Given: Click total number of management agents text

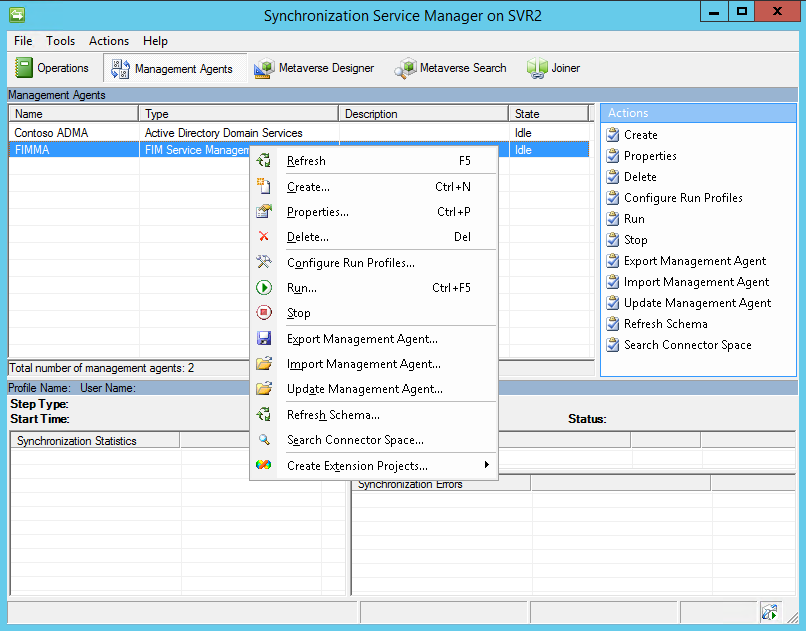Looking at the screenshot, I should pyautogui.click(x=102, y=368).
